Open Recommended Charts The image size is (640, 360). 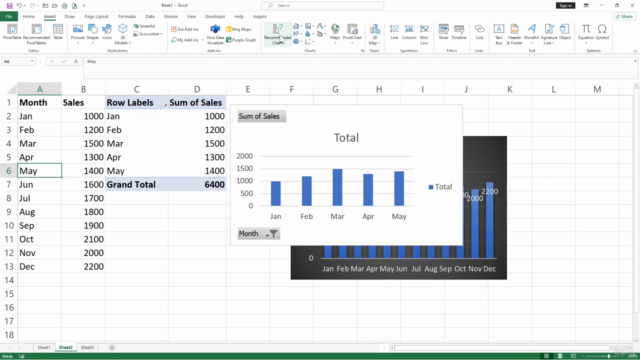coord(278,34)
